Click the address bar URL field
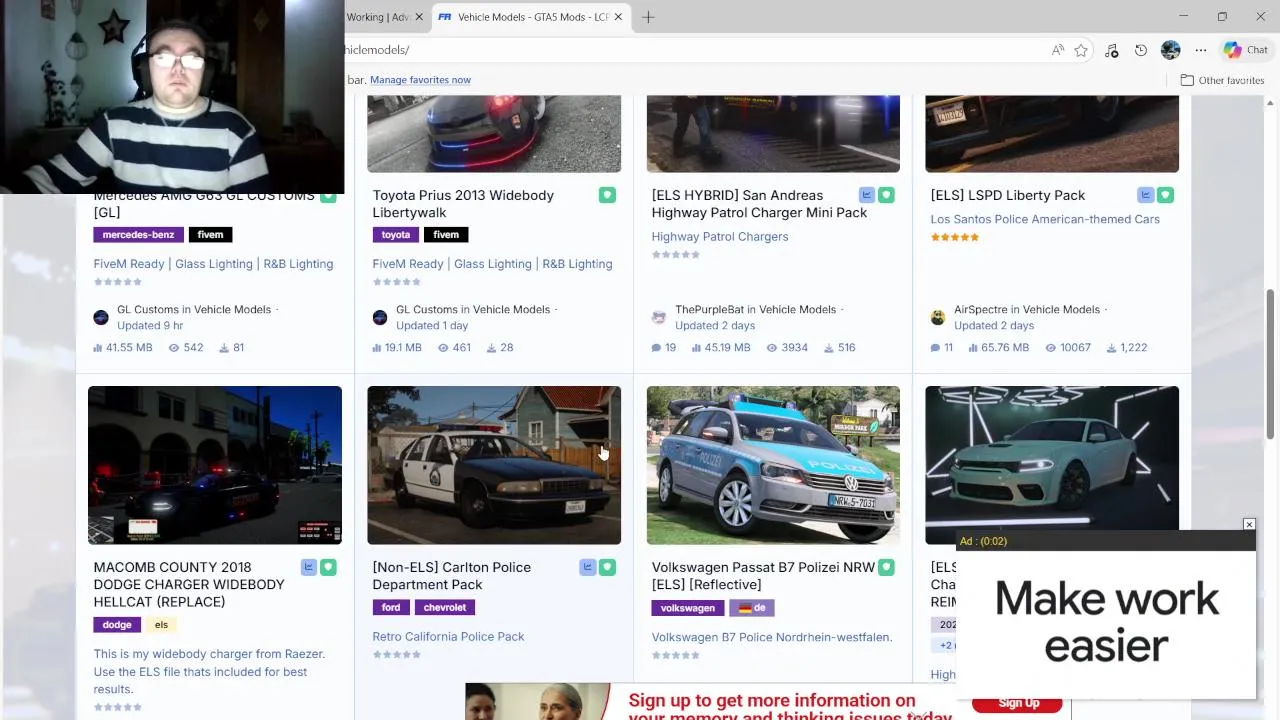The height and width of the screenshot is (720, 1280). tap(690, 50)
